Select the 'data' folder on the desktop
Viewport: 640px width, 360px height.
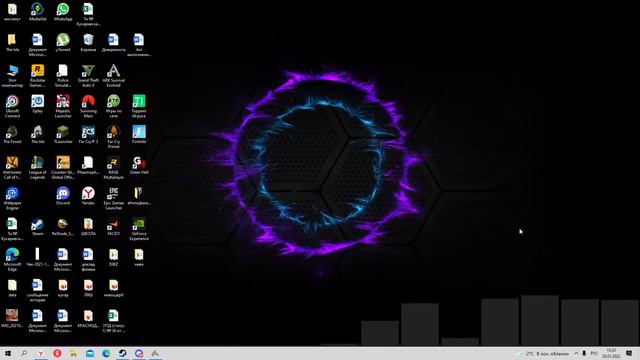(x=12, y=288)
